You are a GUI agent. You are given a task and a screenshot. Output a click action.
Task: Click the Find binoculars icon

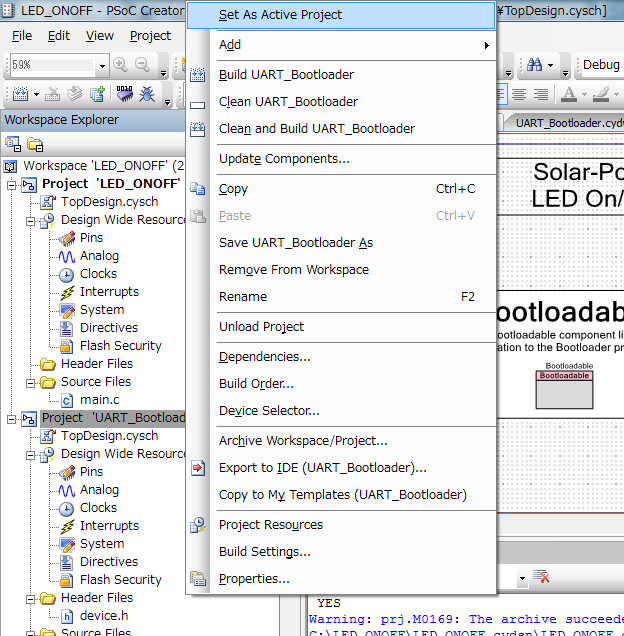point(534,64)
